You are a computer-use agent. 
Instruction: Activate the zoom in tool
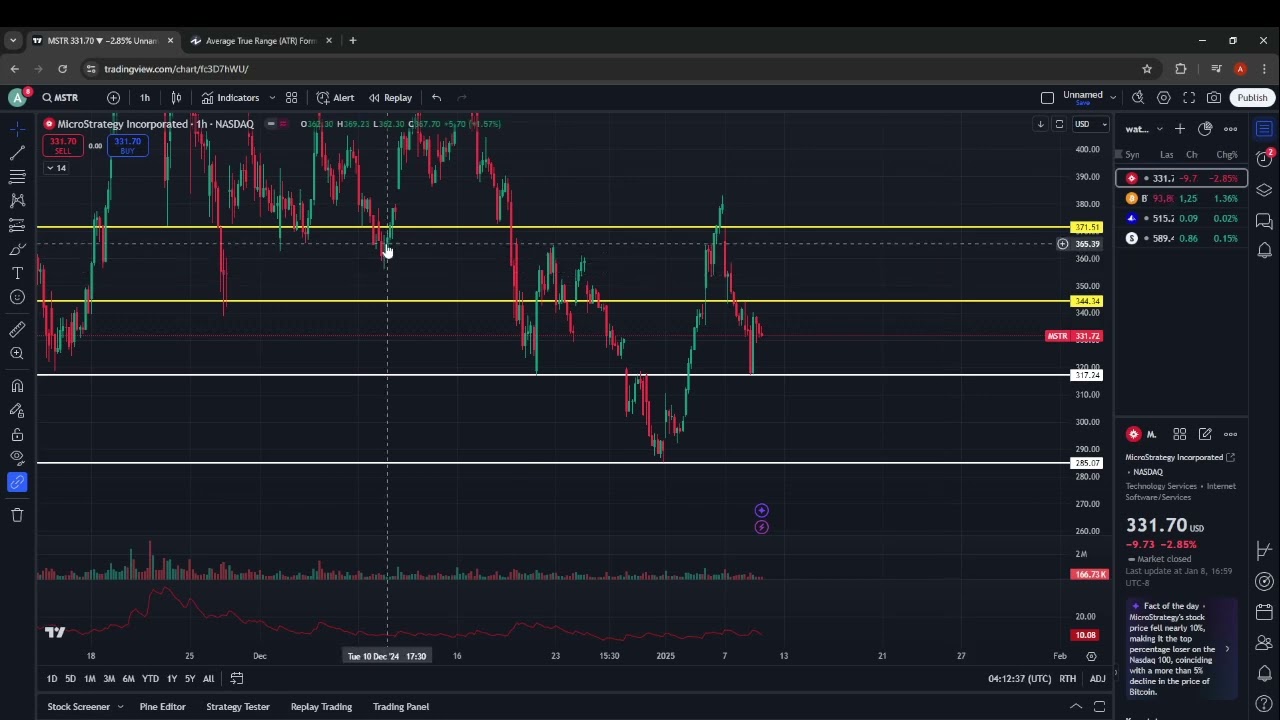(x=17, y=353)
